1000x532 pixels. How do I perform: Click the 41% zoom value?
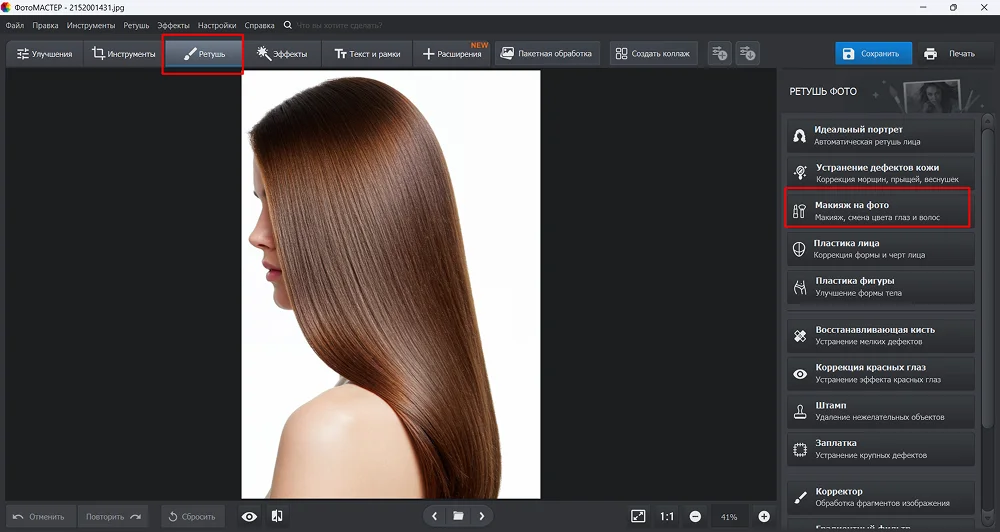coord(729,517)
